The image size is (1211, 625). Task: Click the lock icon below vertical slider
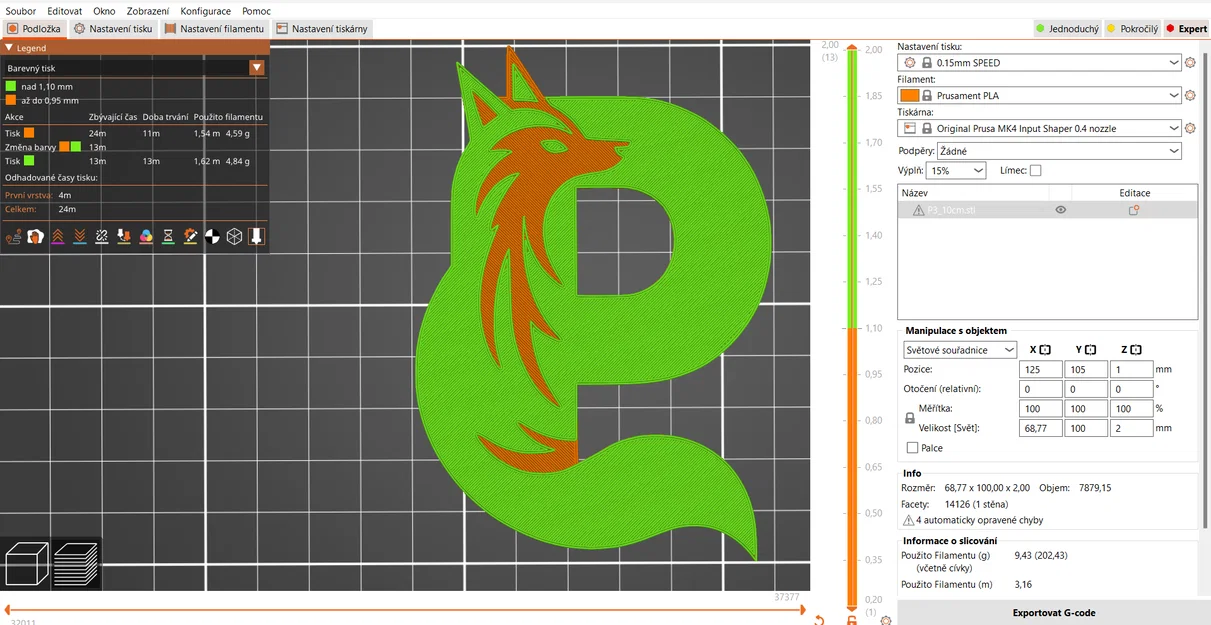[x=852, y=620]
